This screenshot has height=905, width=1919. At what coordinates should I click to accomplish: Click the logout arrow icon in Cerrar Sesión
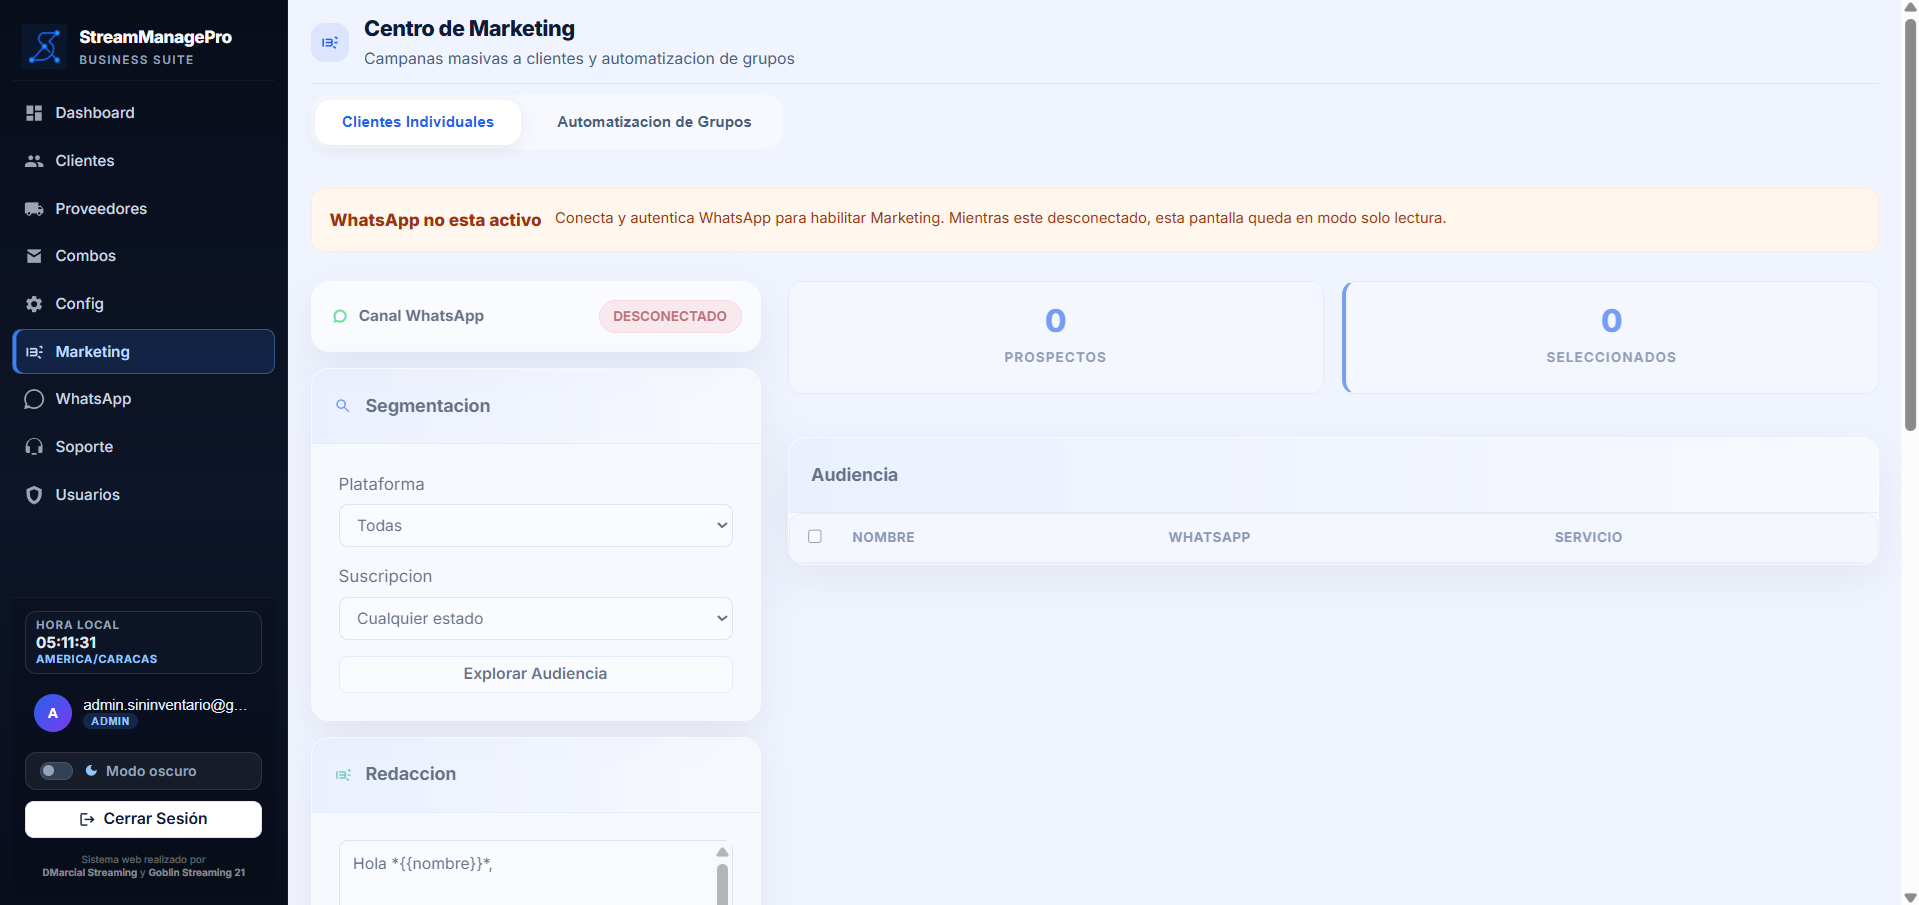[x=87, y=819]
